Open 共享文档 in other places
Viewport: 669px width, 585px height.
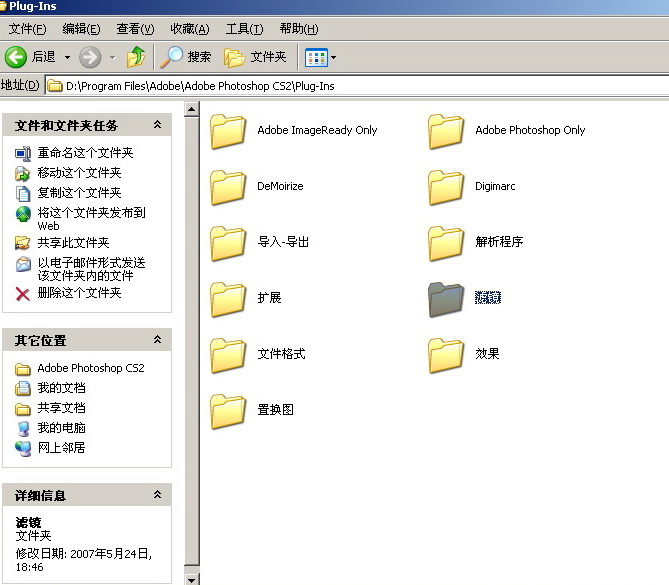(61, 408)
